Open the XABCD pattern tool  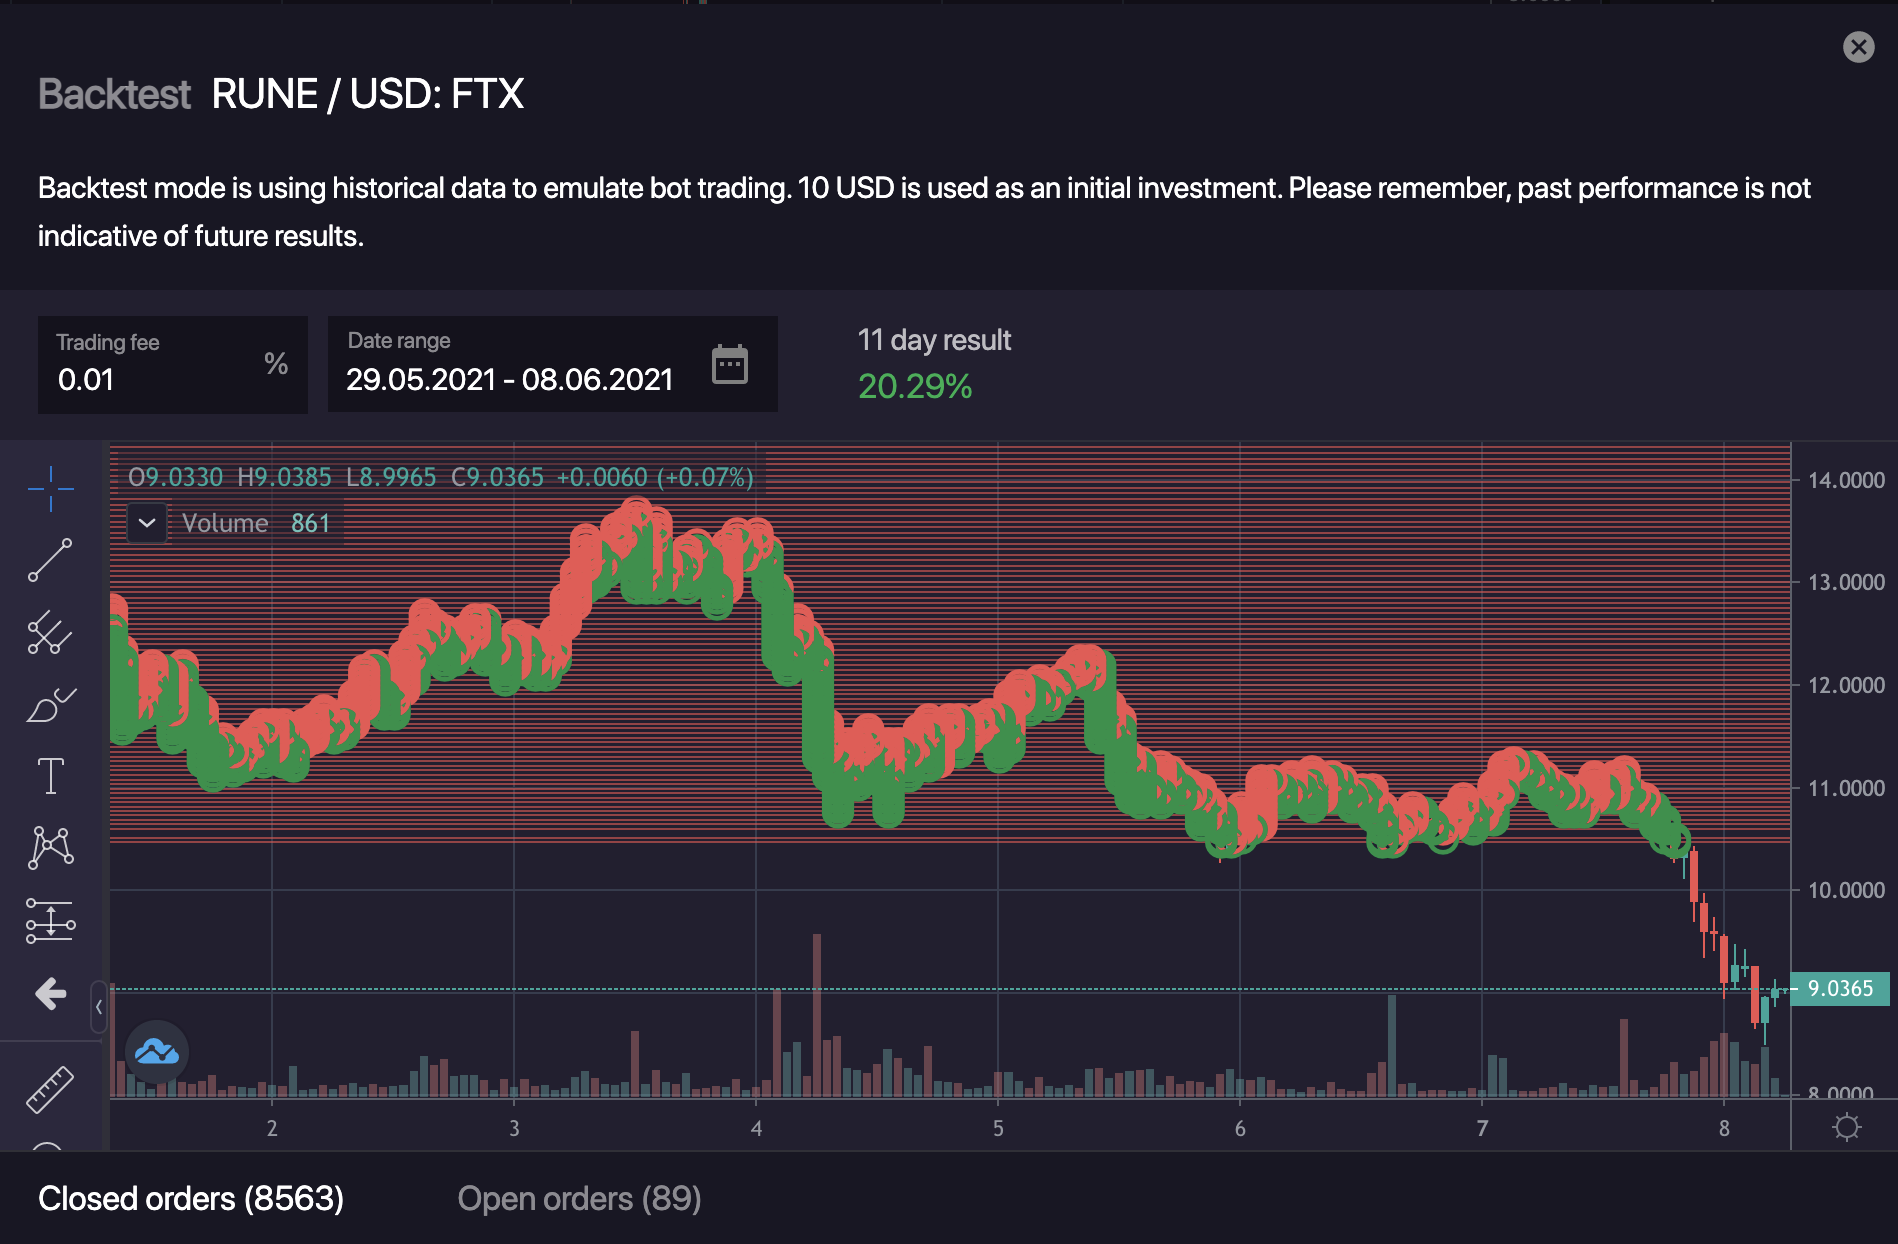coord(50,848)
